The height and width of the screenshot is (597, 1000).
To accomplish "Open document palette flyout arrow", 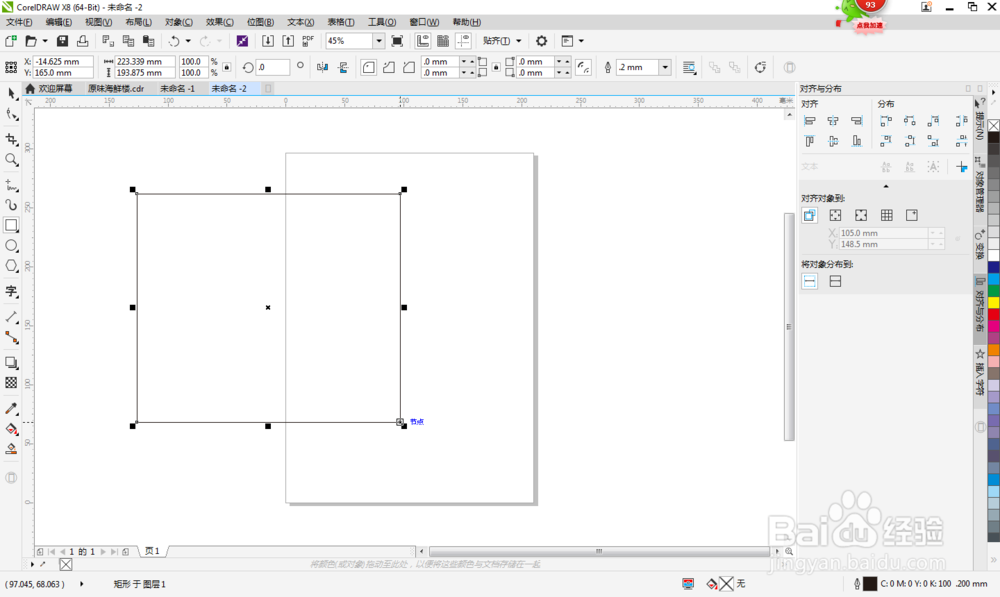I will click(x=33, y=564).
